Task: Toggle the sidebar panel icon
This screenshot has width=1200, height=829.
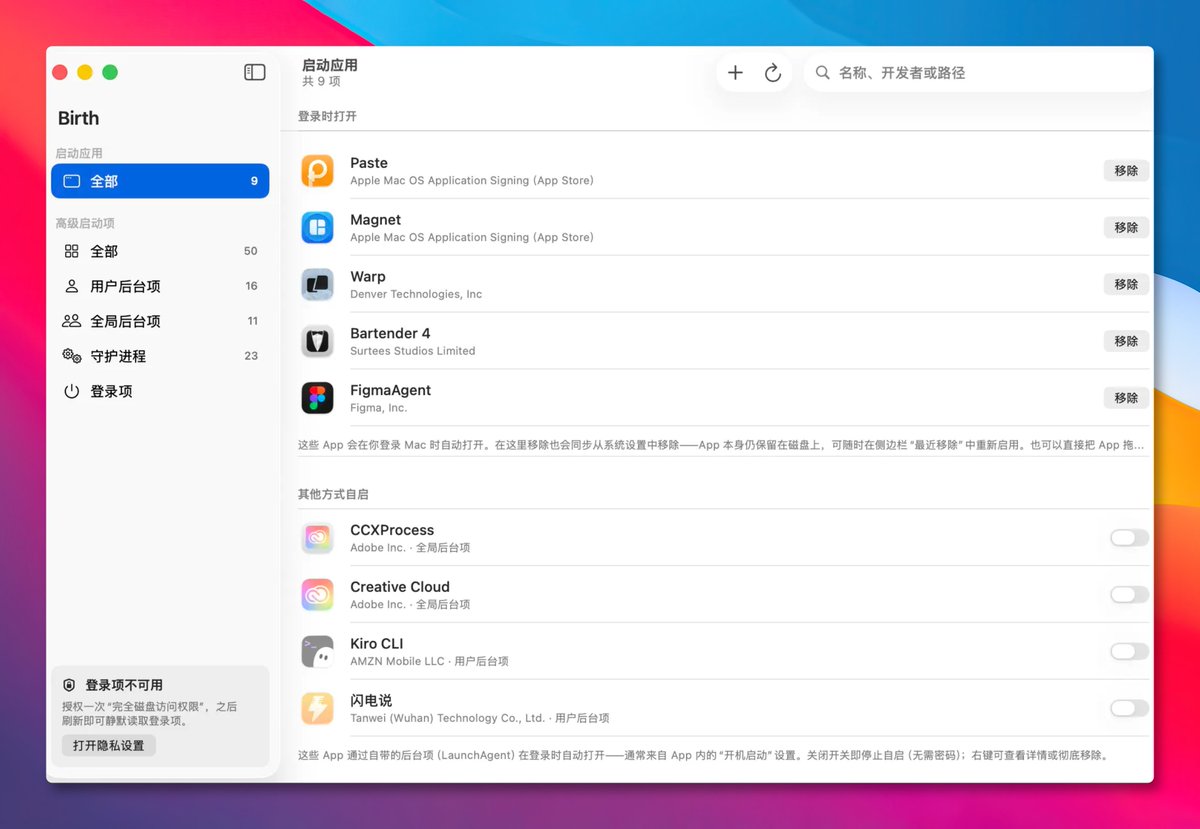Action: tap(255, 72)
